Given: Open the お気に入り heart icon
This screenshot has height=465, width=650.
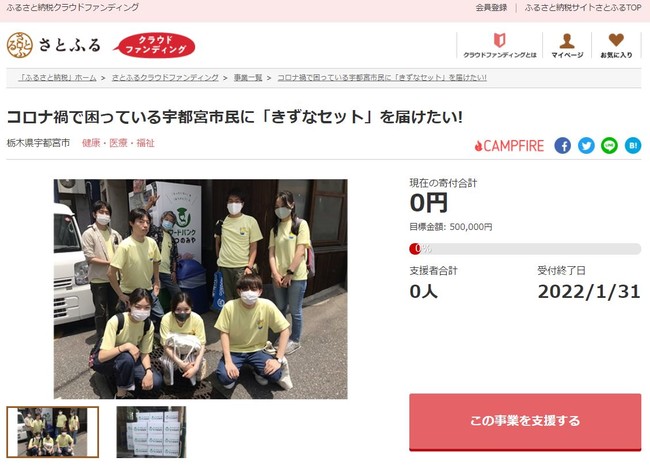Looking at the screenshot, I should click(x=616, y=40).
